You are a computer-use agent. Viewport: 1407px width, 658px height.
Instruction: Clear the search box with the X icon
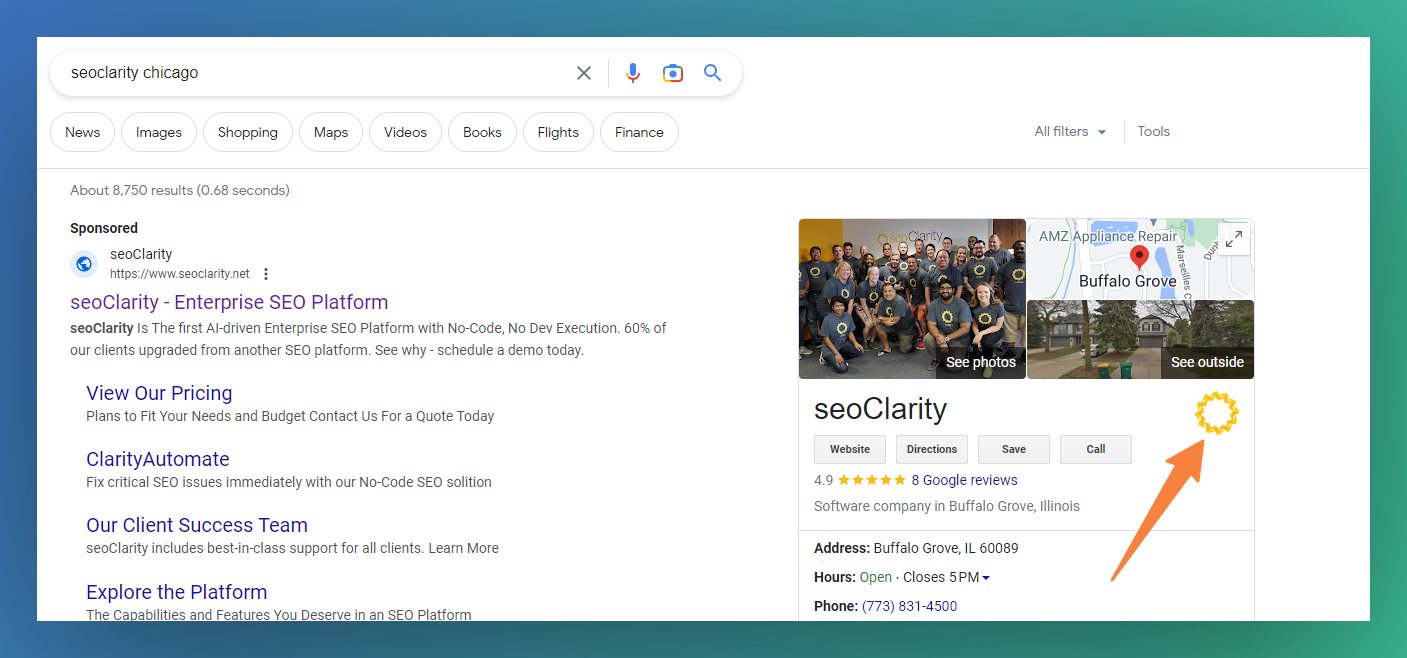pos(584,73)
